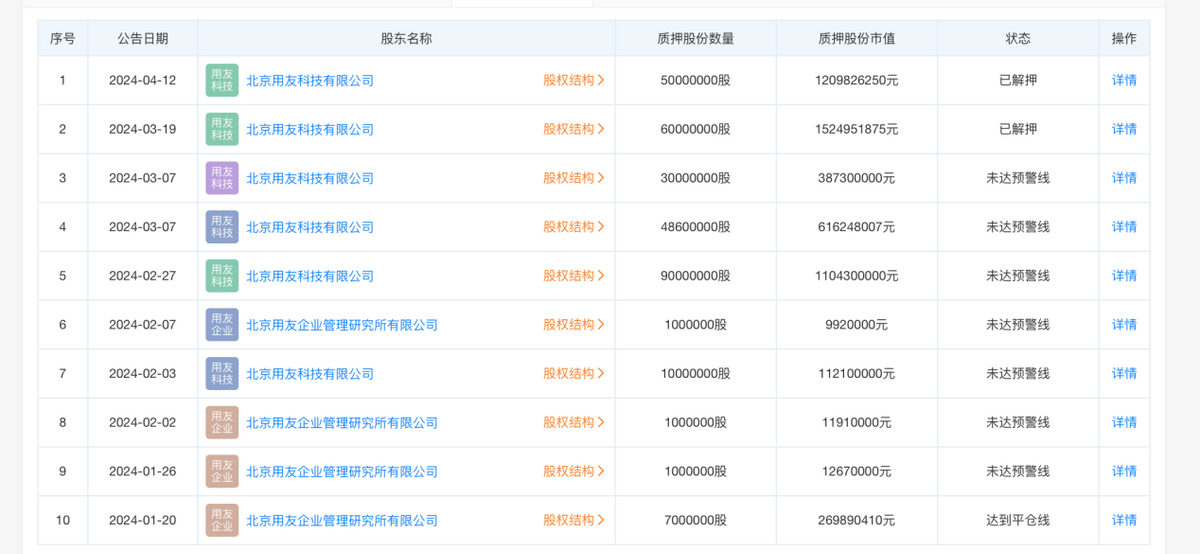Click the 质押股份市值 column header
The height and width of the screenshot is (554, 1200).
coord(856,39)
